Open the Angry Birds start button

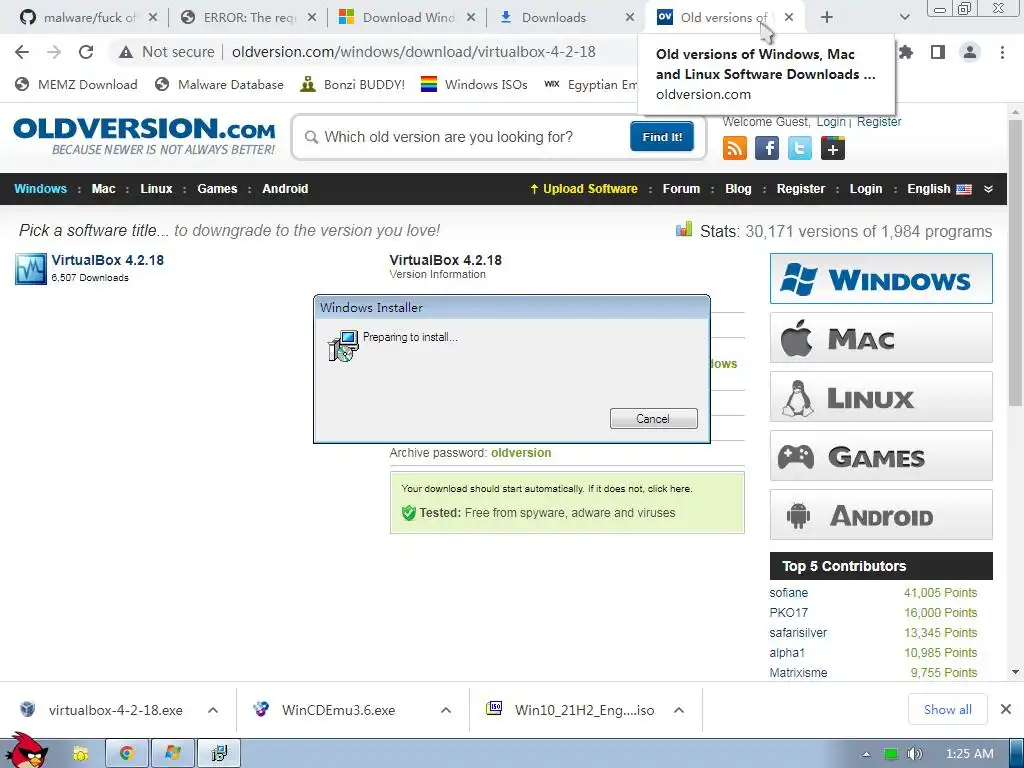tap(26, 750)
